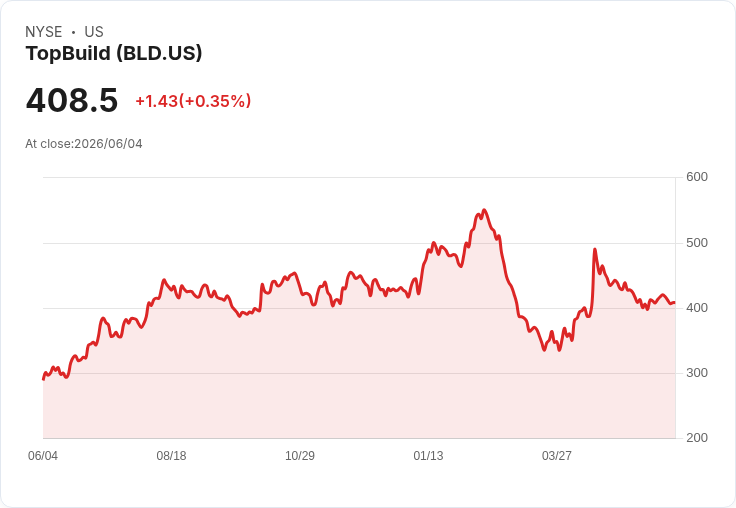Image resolution: width=736 pixels, height=508 pixels.
Task: Click the 10/29 x-axis date label
Action: 300,455
